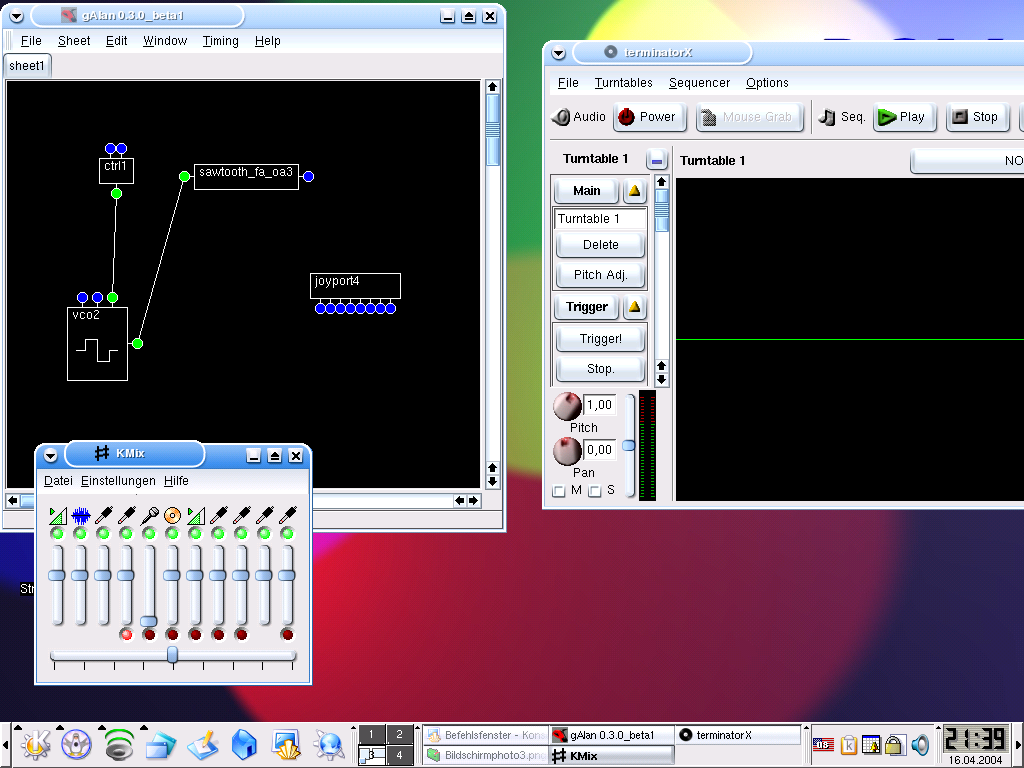This screenshot has height=768, width=1024.
Task: Toggle the M mute checkbox
Action: click(x=559, y=491)
